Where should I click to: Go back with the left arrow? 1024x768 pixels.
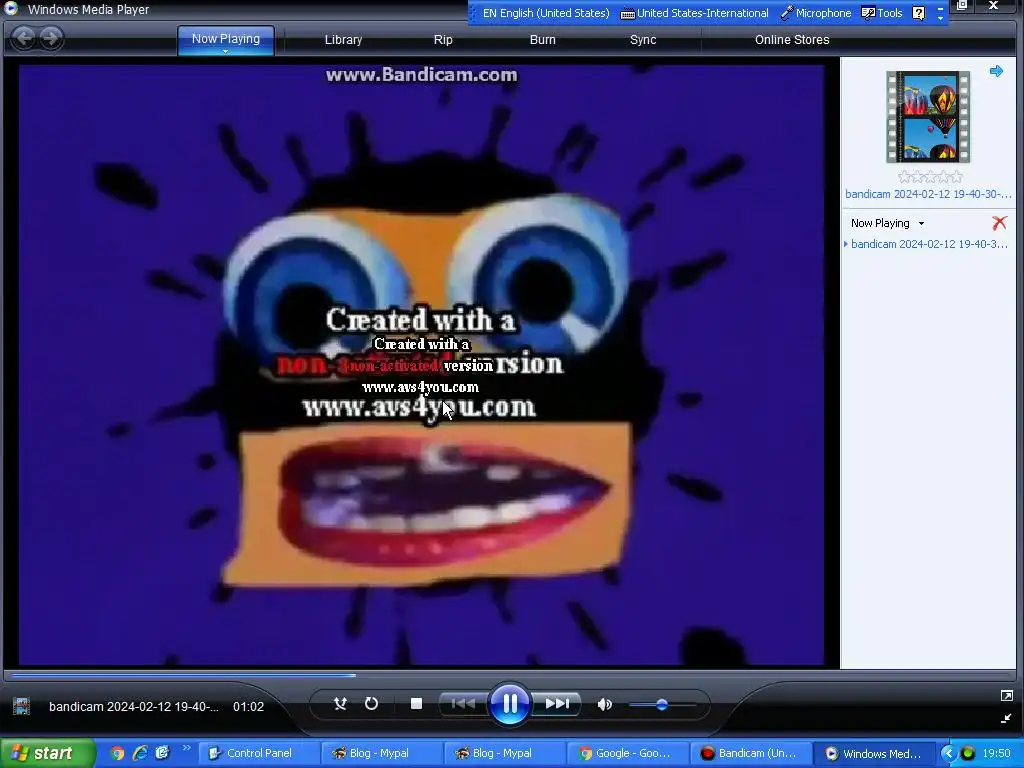pyautogui.click(x=24, y=38)
